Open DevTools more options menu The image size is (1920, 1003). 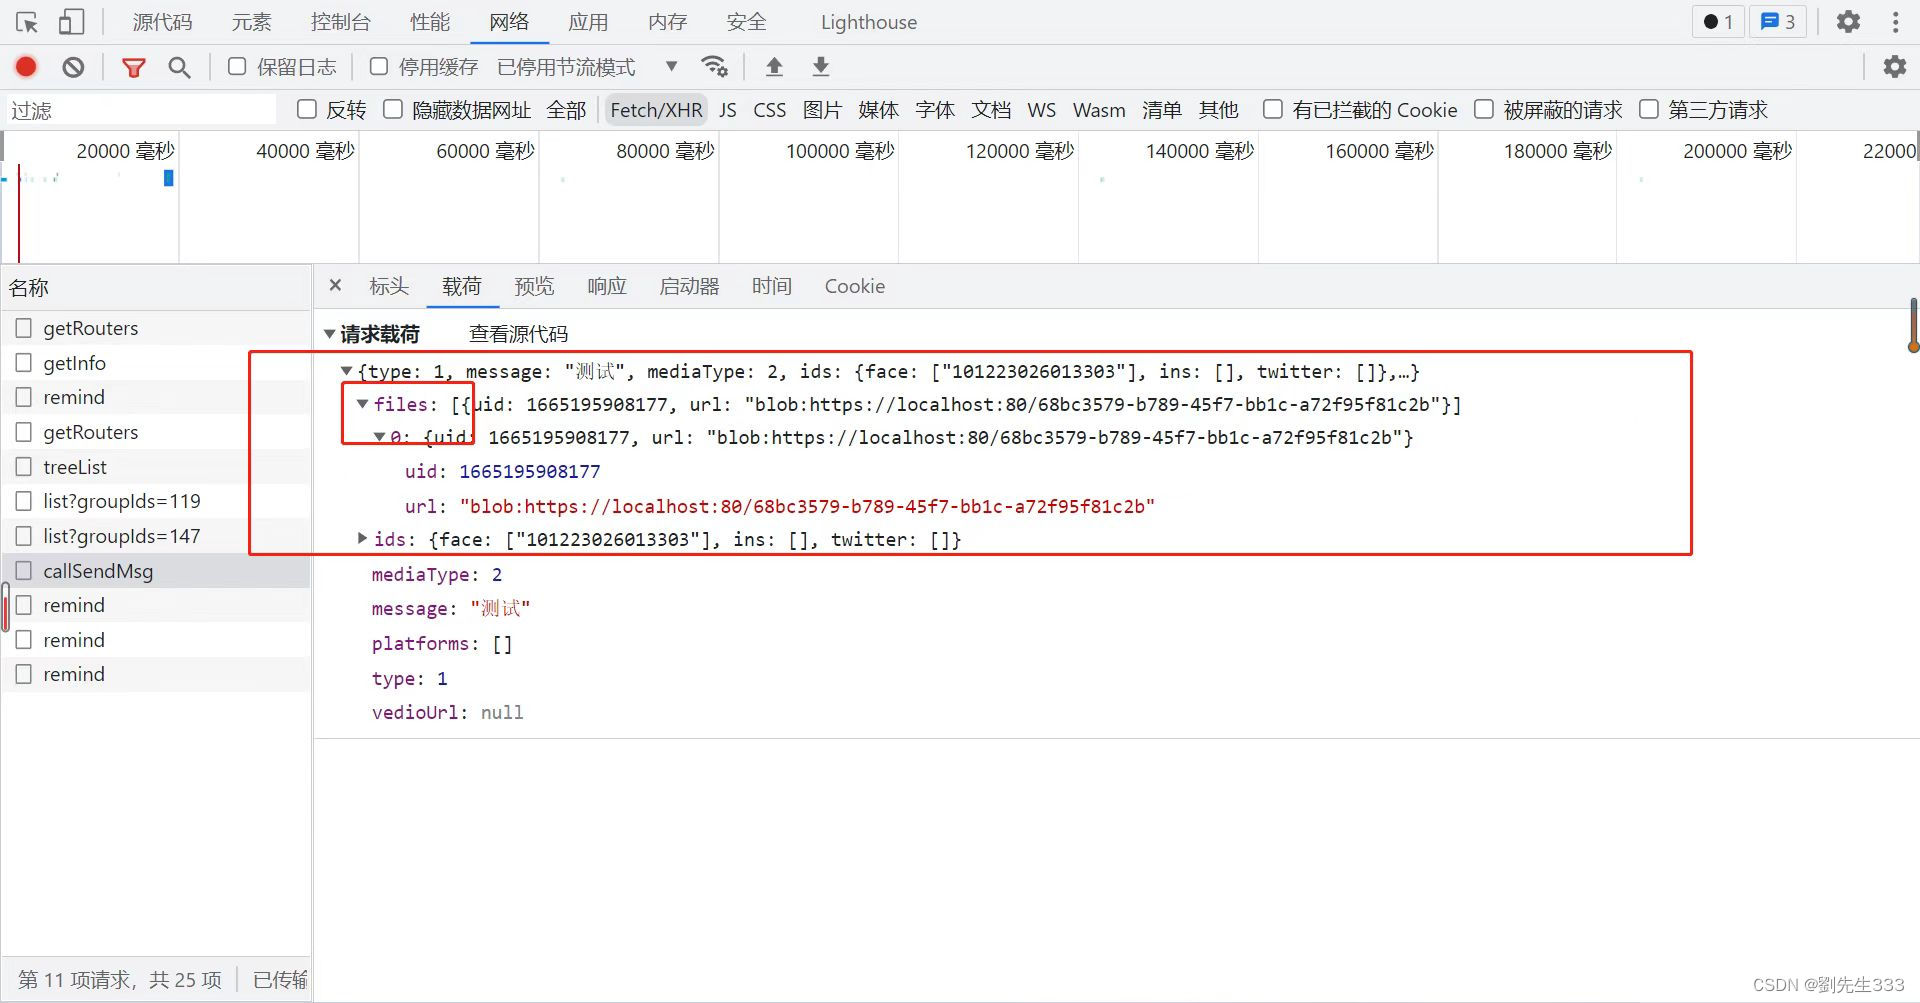(x=1895, y=22)
